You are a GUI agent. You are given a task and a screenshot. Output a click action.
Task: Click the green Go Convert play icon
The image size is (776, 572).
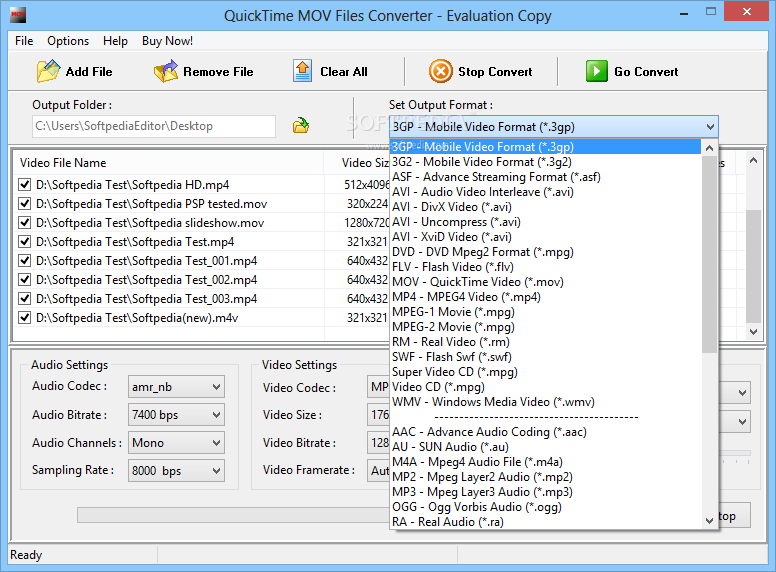[x=596, y=71]
